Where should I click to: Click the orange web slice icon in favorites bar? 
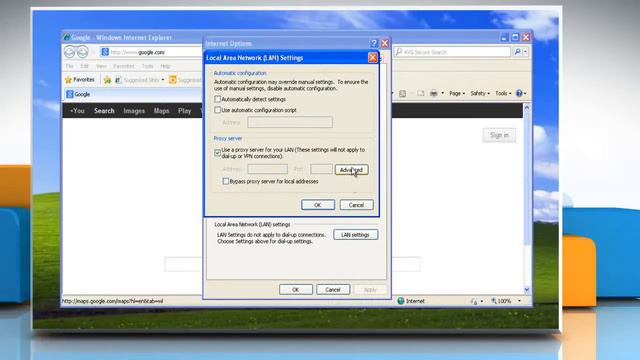pyautogui.click(x=173, y=80)
